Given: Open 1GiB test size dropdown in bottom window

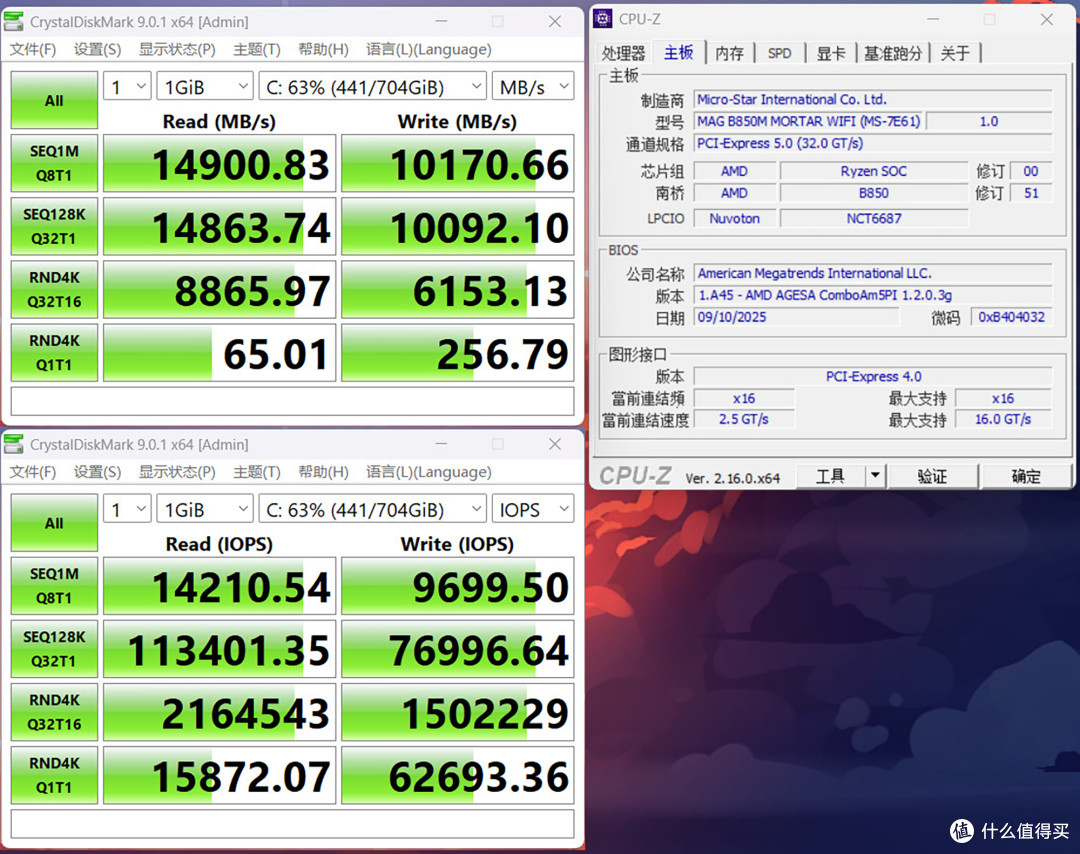Looking at the screenshot, I should pyautogui.click(x=205, y=510).
